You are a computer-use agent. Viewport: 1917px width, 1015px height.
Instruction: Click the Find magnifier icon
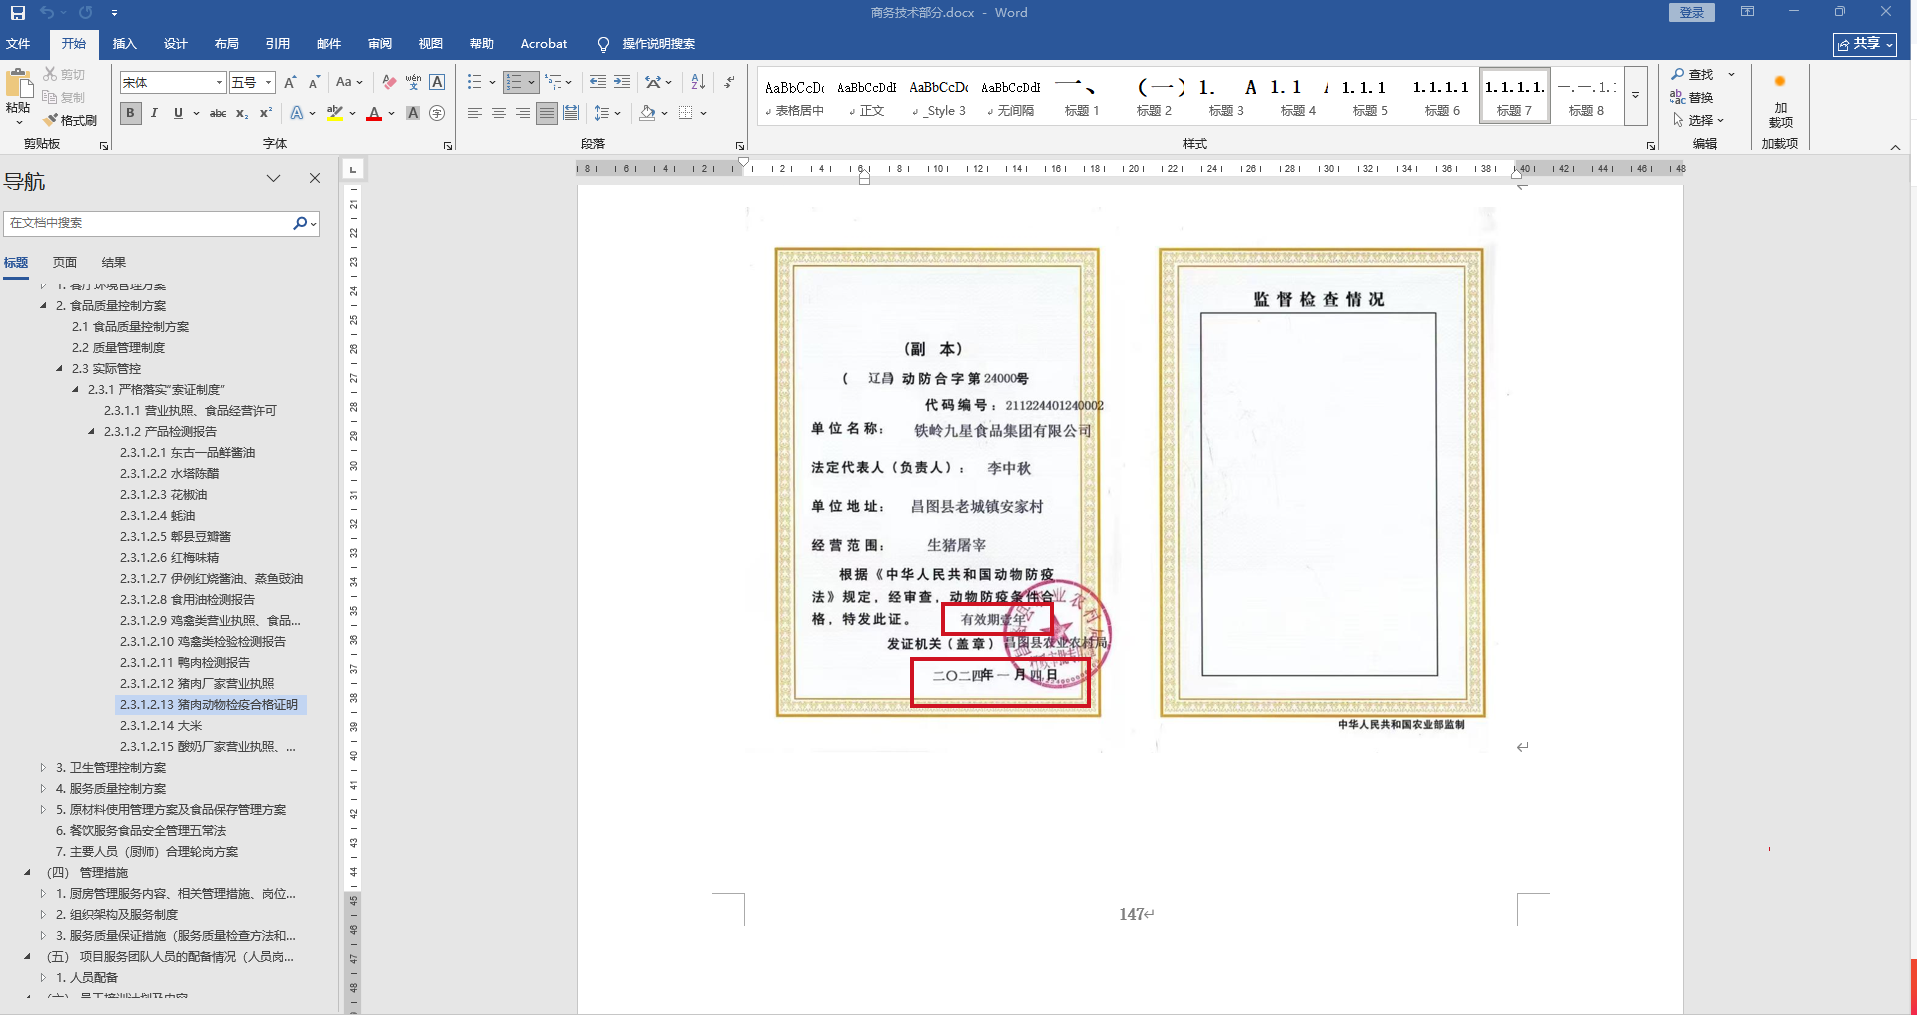coord(1678,74)
